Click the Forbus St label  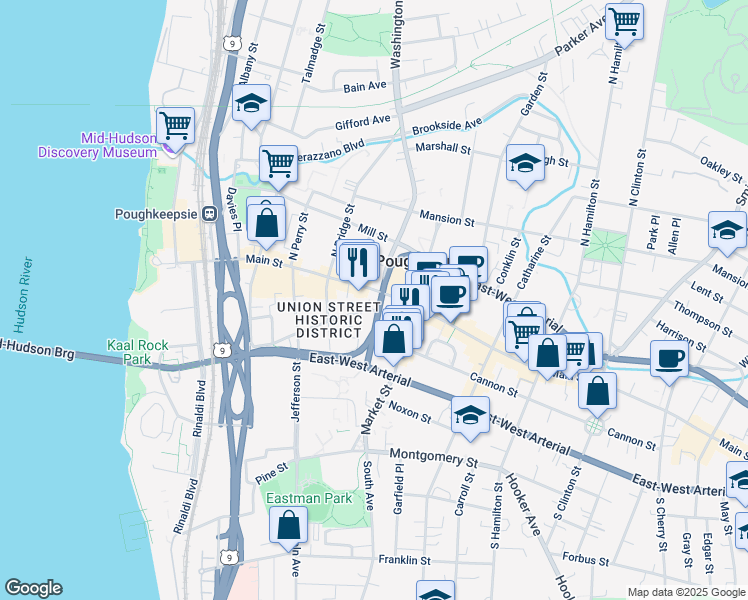click(585, 559)
